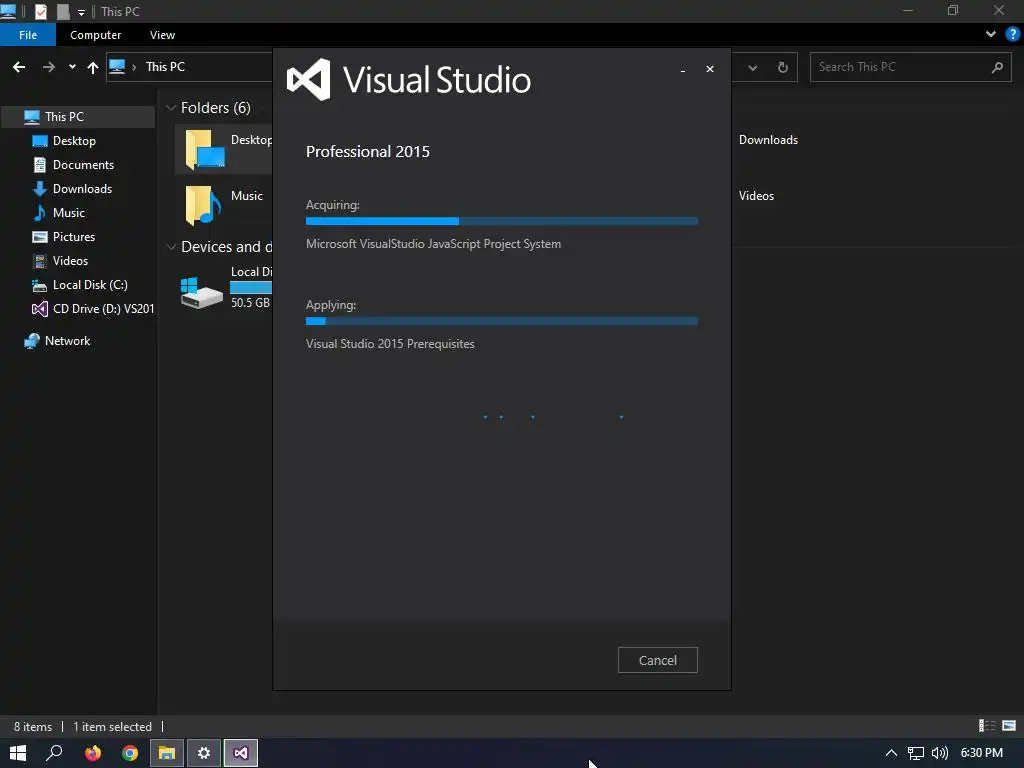Select Downloads in navigation pane
The height and width of the screenshot is (768, 1024).
[x=82, y=189]
